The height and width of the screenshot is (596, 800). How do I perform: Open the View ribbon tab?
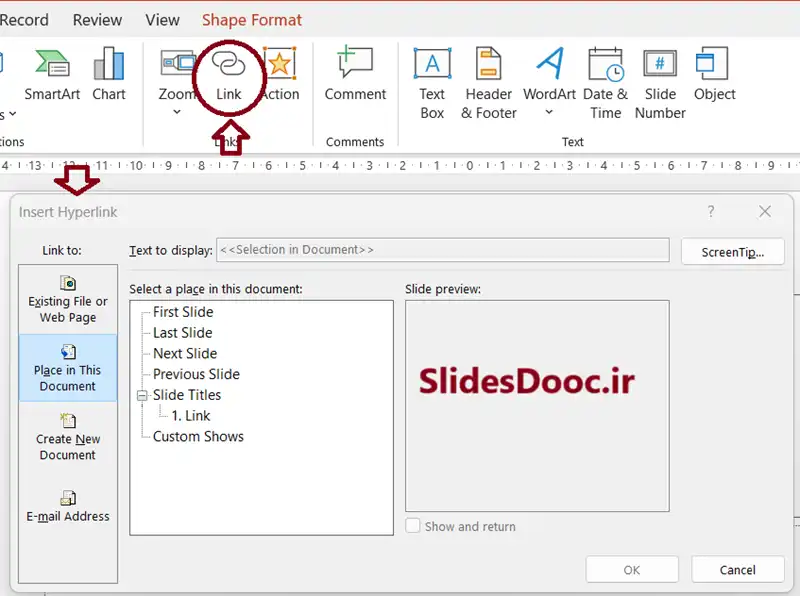[163, 20]
